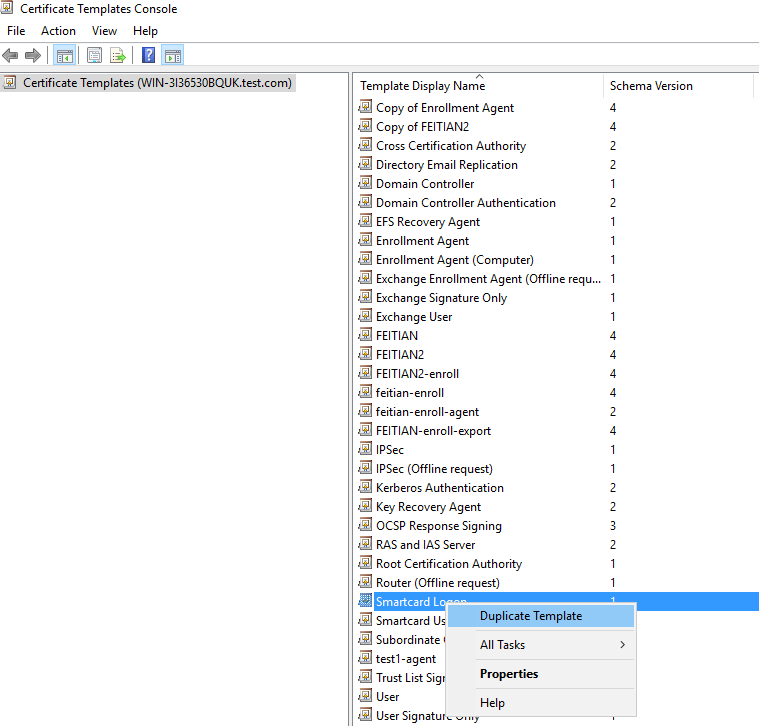The width and height of the screenshot is (759, 726).
Task: Open the File menu
Action: coord(16,31)
